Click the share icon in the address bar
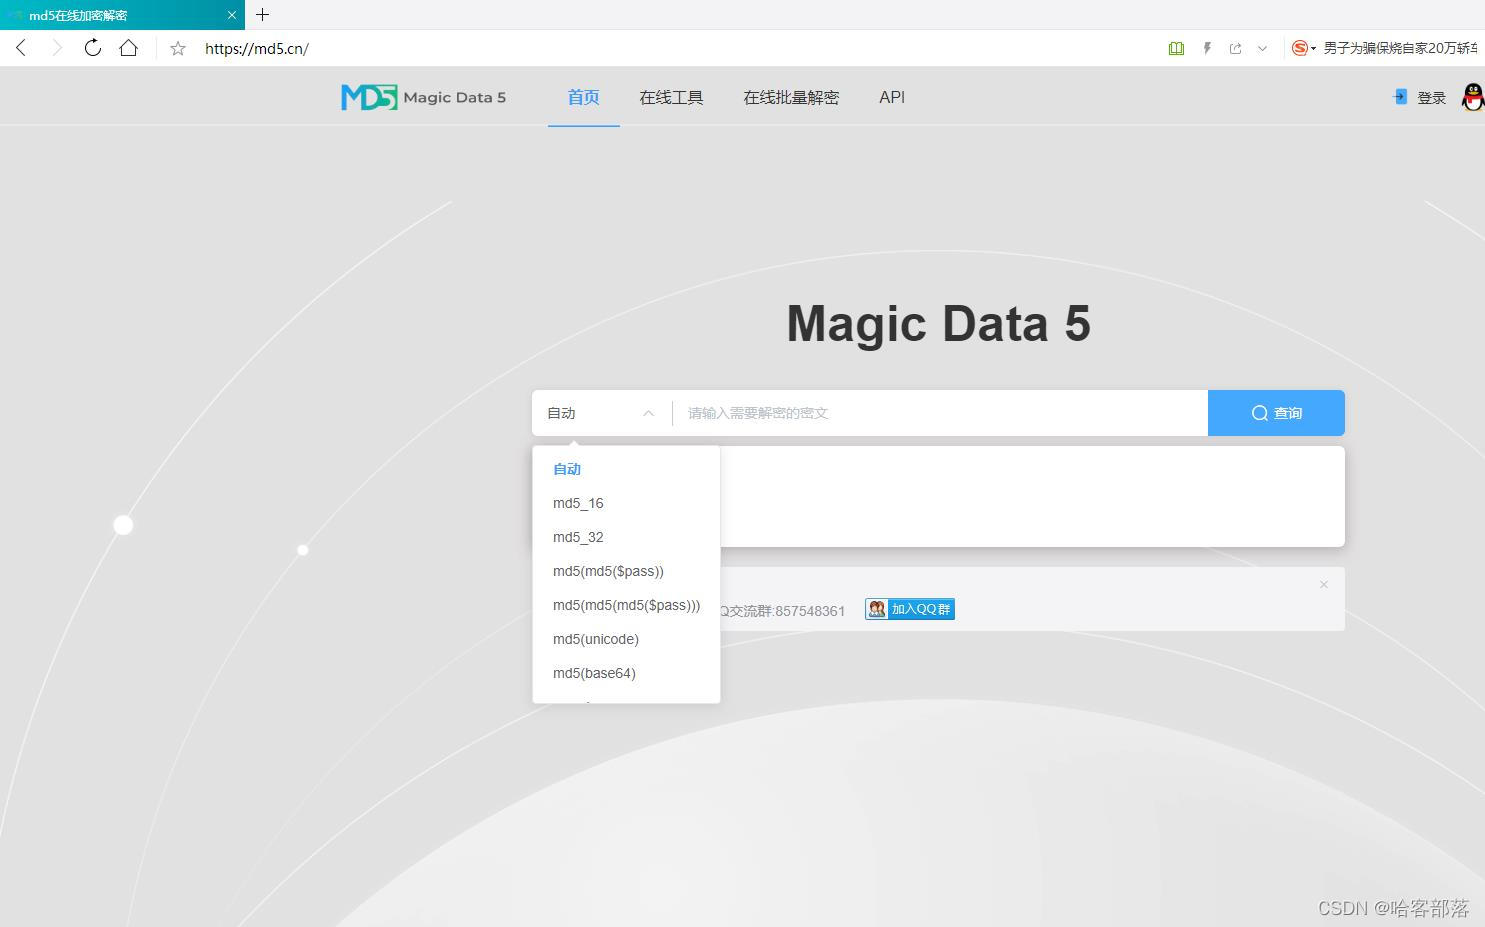This screenshot has width=1485, height=927. [1236, 48]
